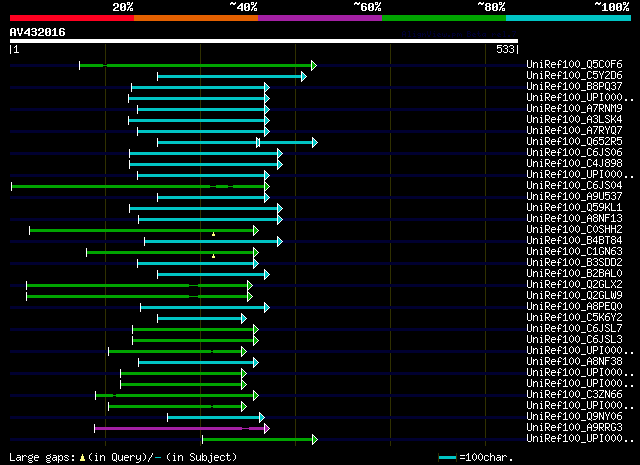Image resolution: width=640 pixels, height=465 pixels.
Task: Click the white AV432016 query sequence bar
Action: [x=264, y=41]
